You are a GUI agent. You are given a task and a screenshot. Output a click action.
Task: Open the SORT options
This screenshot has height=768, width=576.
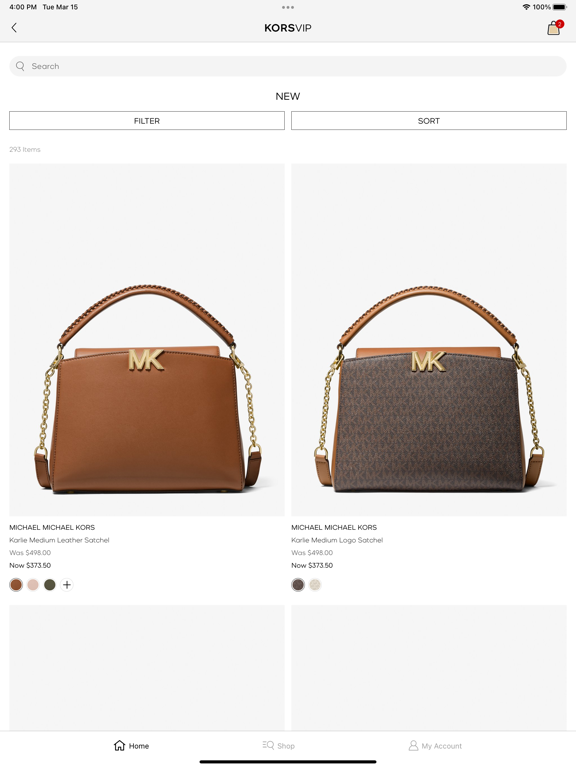tap(429, 120)
